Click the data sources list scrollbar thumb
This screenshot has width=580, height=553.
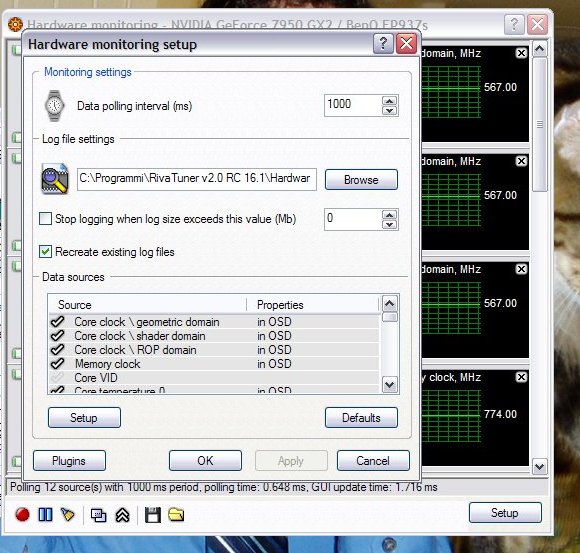click(x=390, y=317)
